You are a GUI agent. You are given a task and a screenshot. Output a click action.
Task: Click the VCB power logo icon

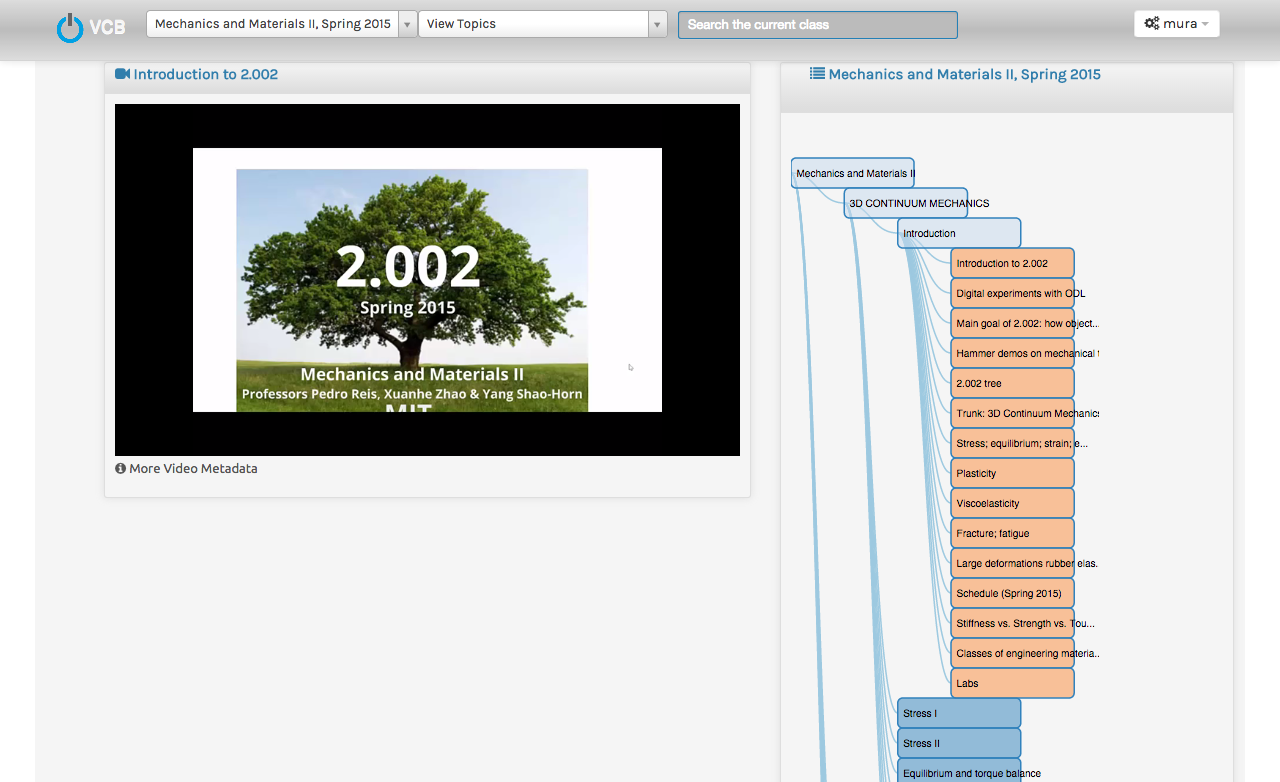pyautogui.click(x=70, y=27)
